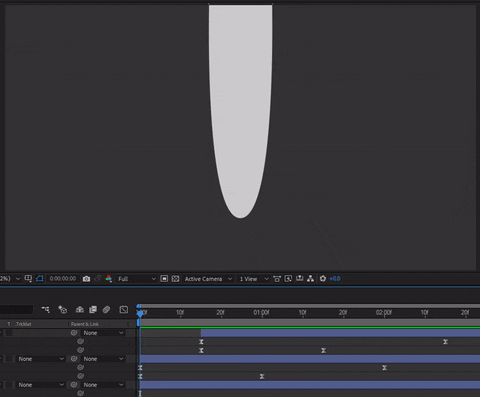Take a snapshot with the camera icon
This screenshot has height=397, width=480.
86,279
